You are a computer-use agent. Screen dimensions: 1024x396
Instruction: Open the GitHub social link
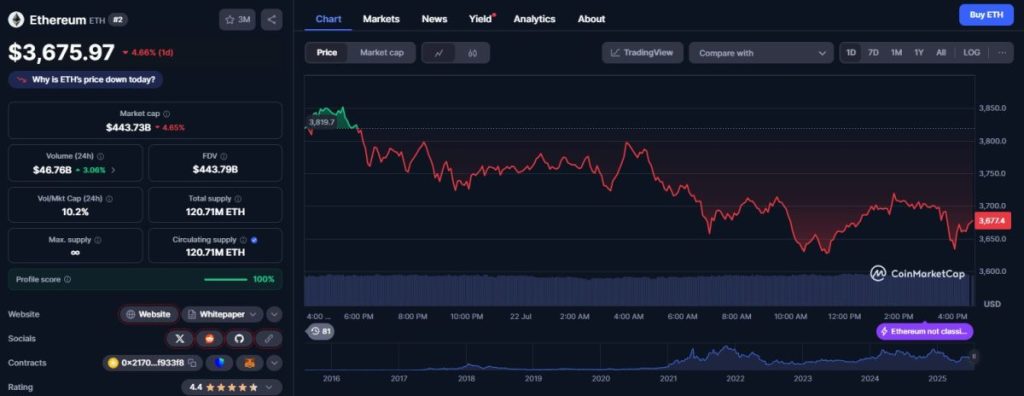point(239,338)
